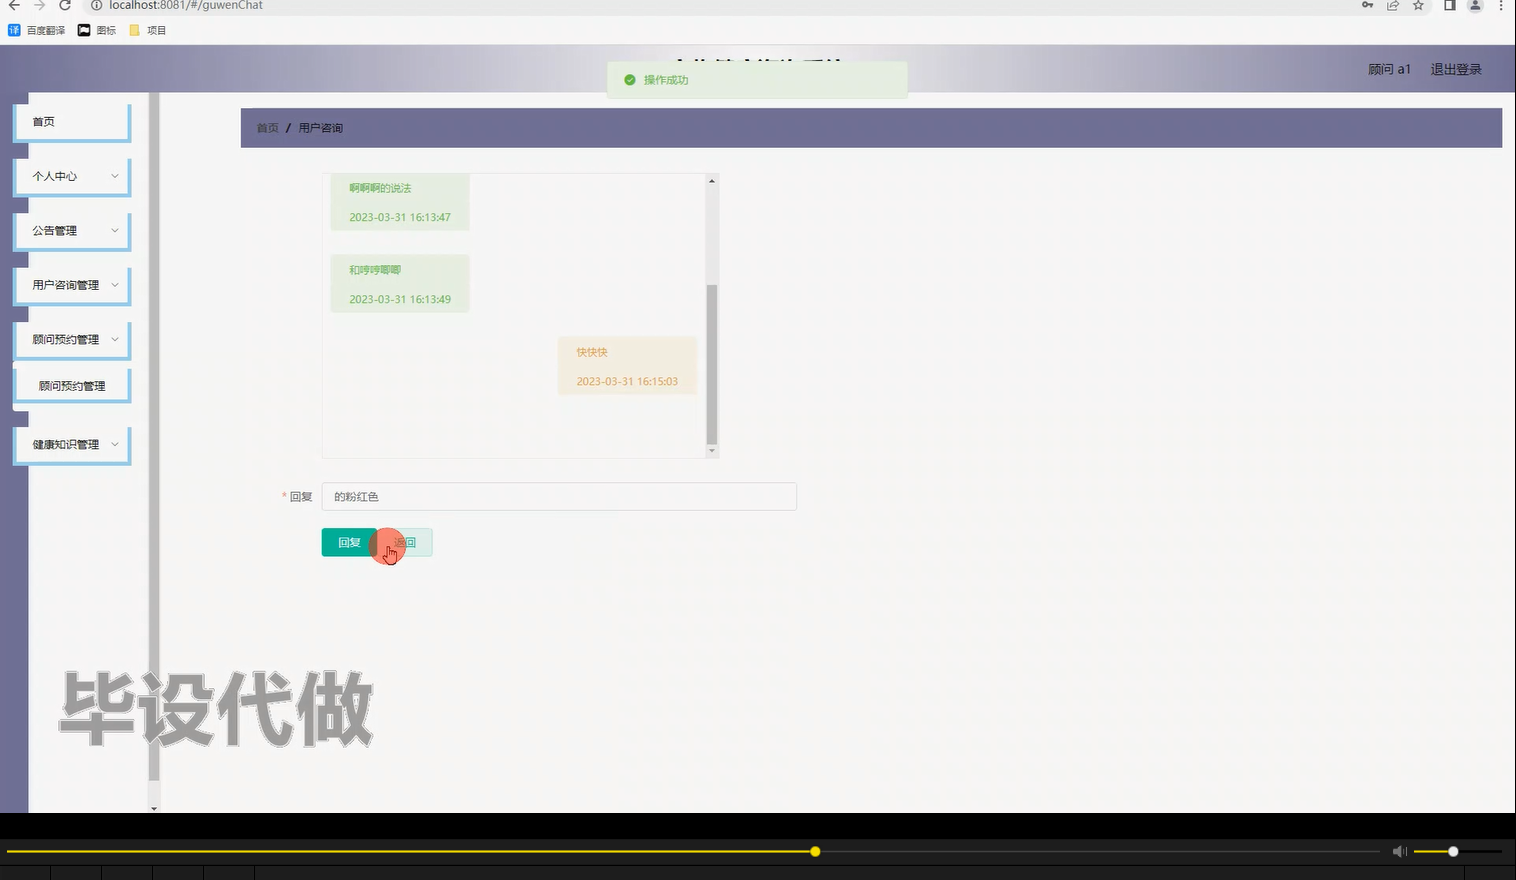Image resolution: width=1516 pixels, height=880 pixels.
Task: Open the 百度翻译 bookmark
Action: 41,29
